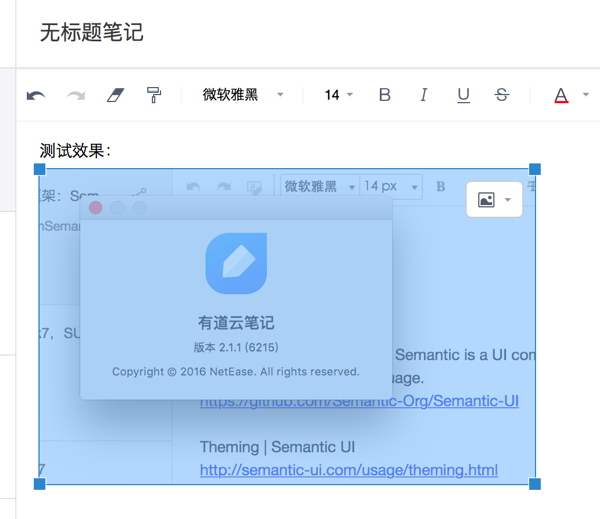This screenshot has height=519, width=600.
Task: Expand the font color picker arrow
Action: [585, 94]
